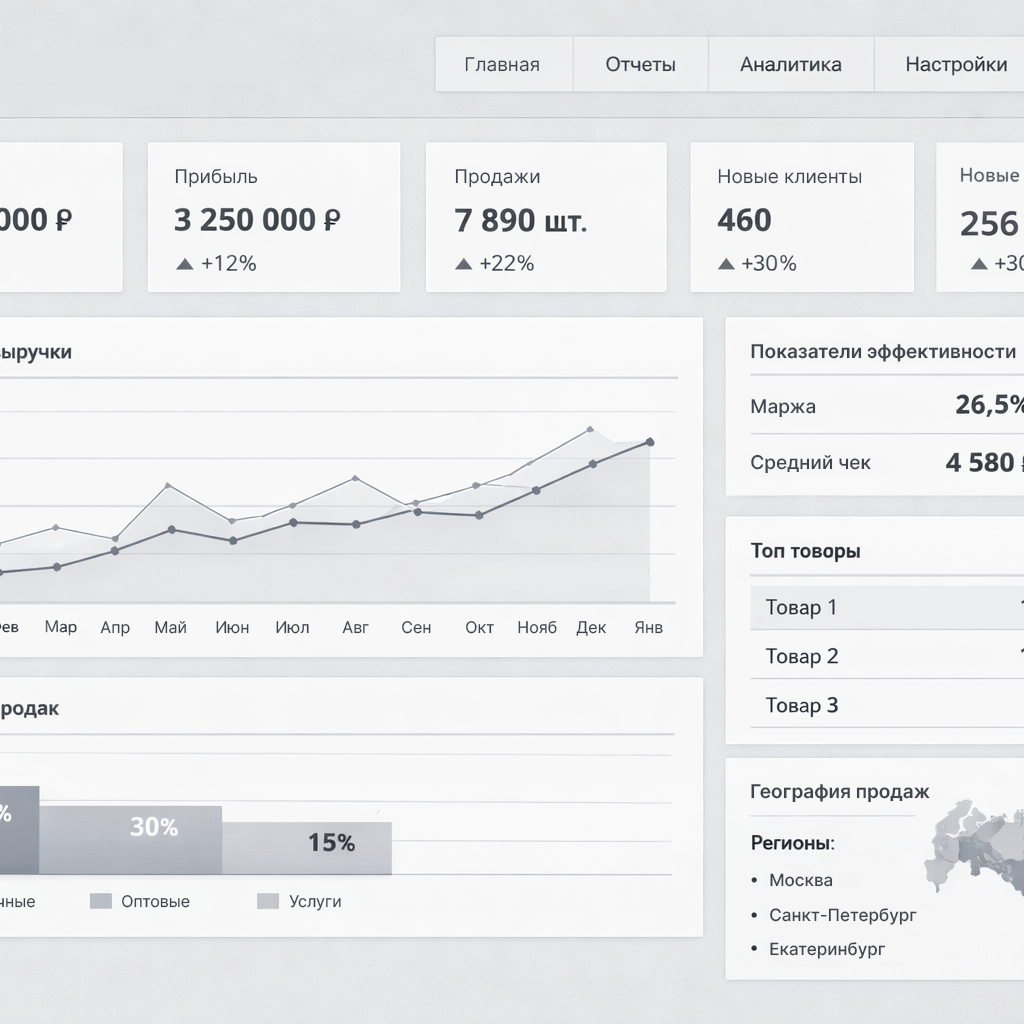Click the Топ товары heading
The image size is (1024, 1024).
click(x=805, y=551)
